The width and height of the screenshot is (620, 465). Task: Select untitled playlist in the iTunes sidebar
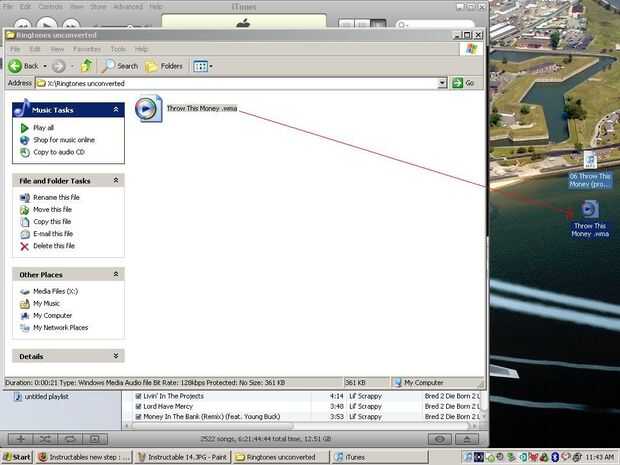click(46, 397)
